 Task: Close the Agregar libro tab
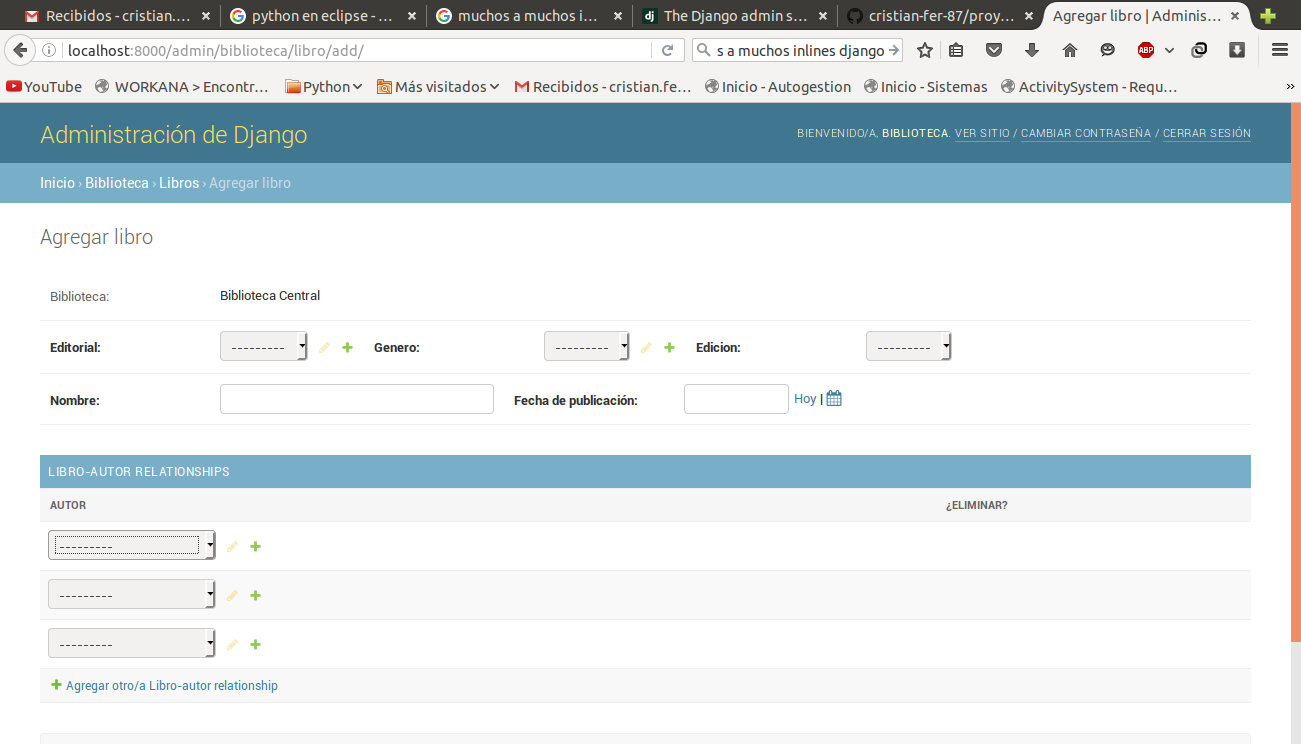click(x=1237, y=16)
